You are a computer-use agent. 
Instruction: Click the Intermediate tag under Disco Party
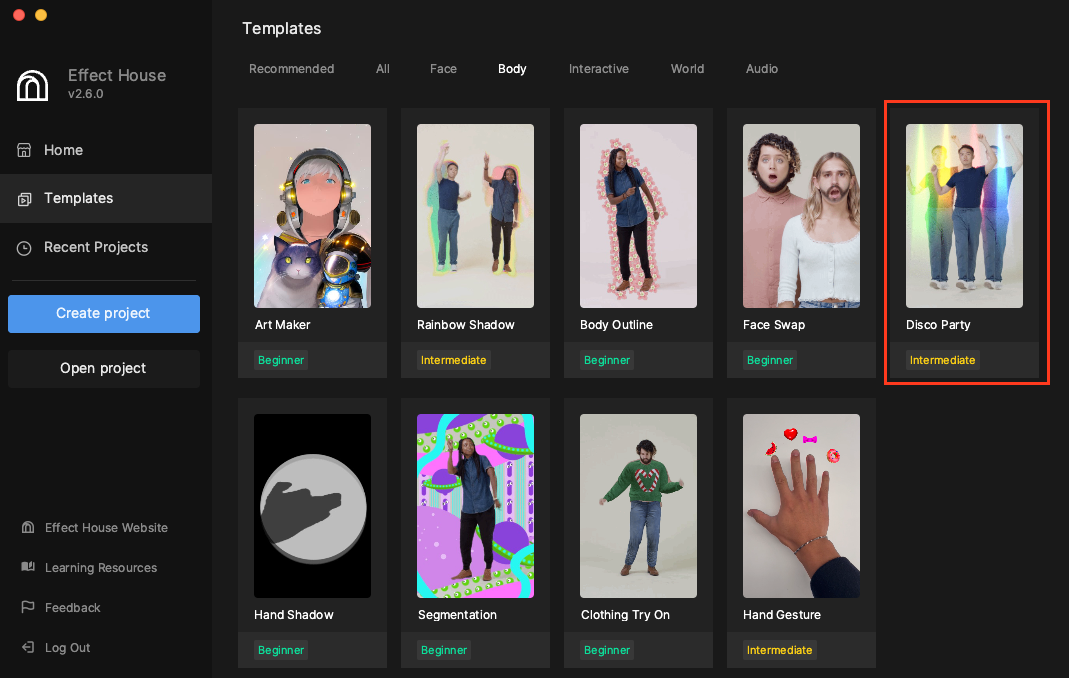[x=942, y=360]
